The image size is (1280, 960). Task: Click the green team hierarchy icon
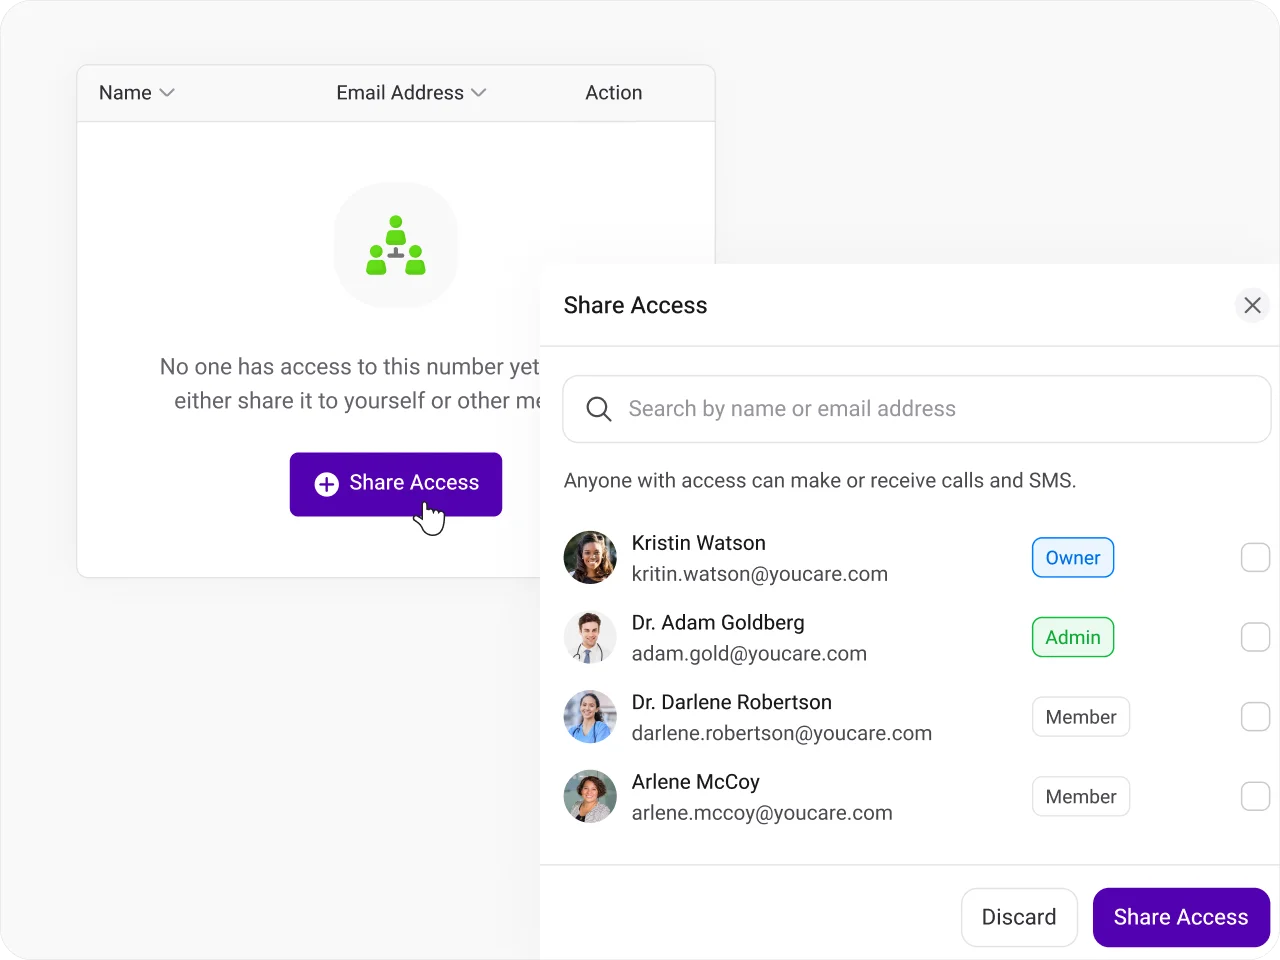(x=396, y=245)
